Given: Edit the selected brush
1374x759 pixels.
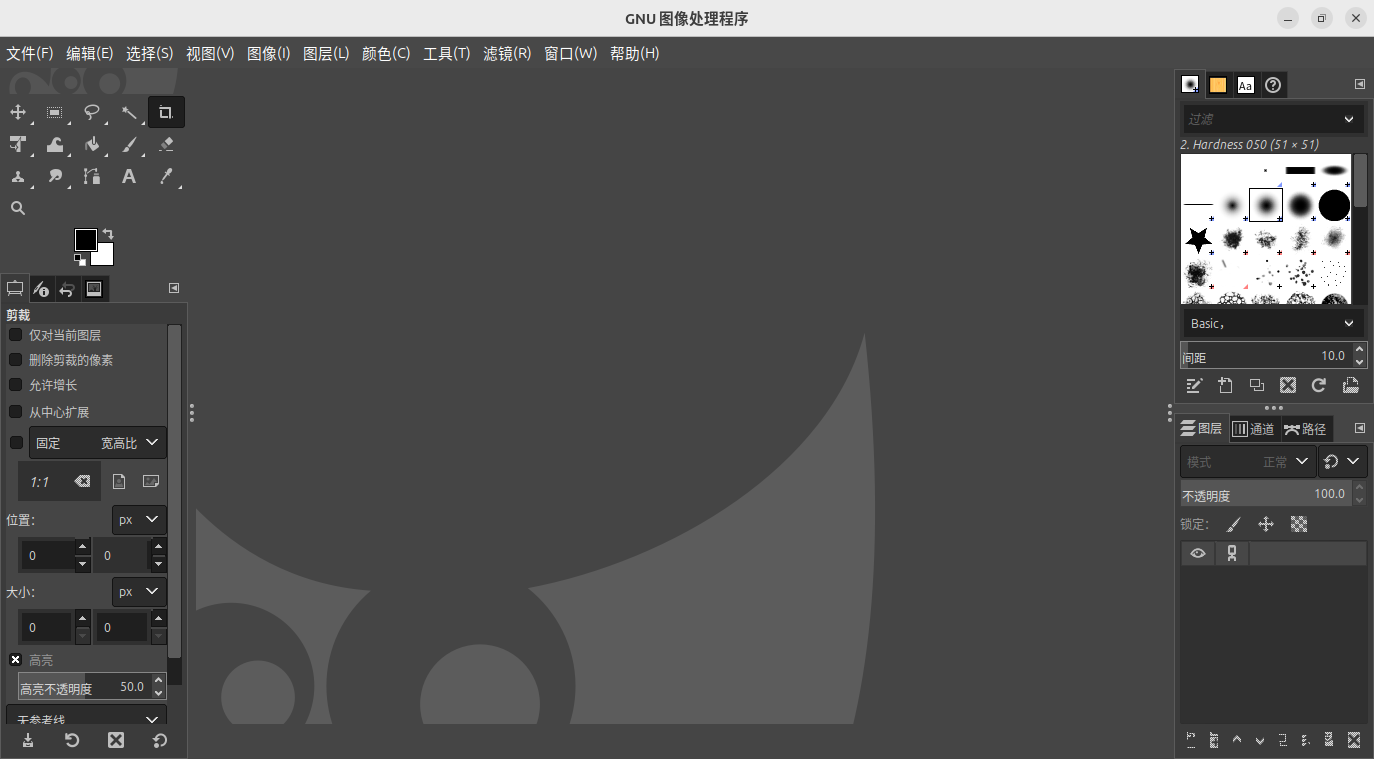Looking at the screenshot, I should tap(1193, 385).
